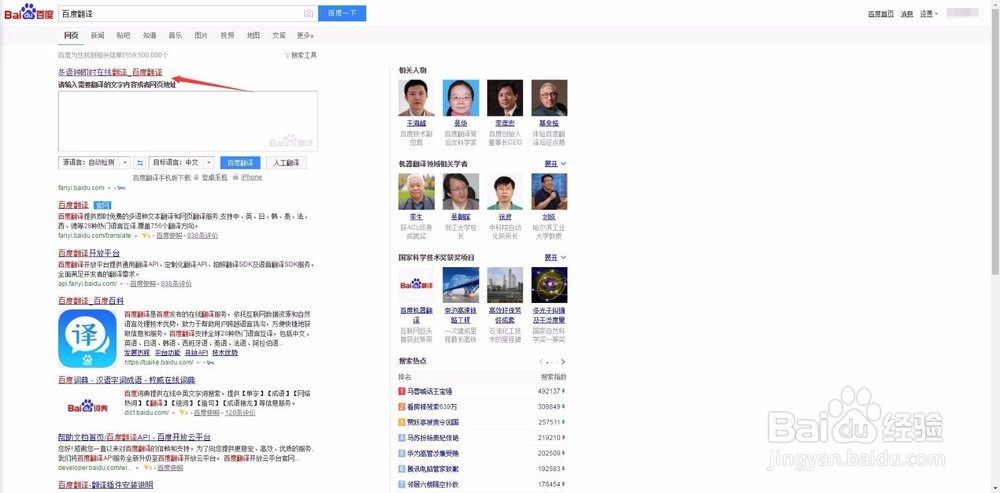Click the Baidu logo at top left
1000x493 pixels.
28,13
